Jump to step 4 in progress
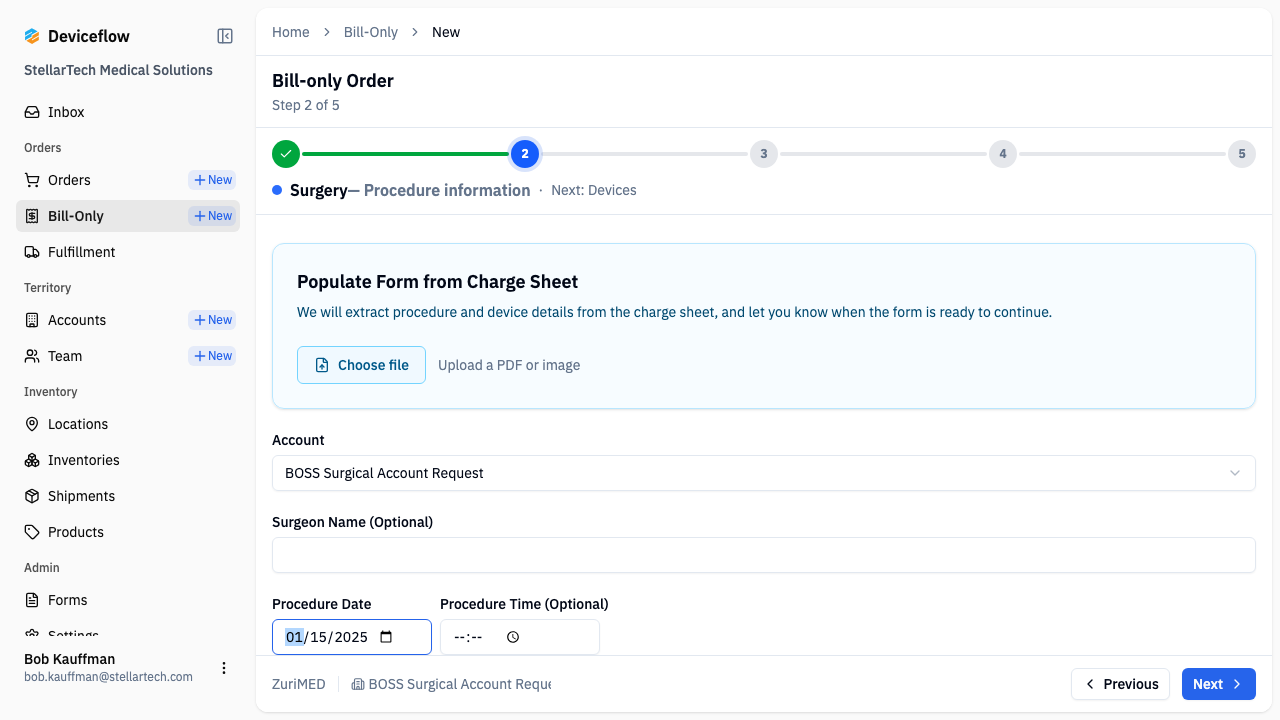The width and height of the screenshot is (1280, 720). [x=1003, y=154]
